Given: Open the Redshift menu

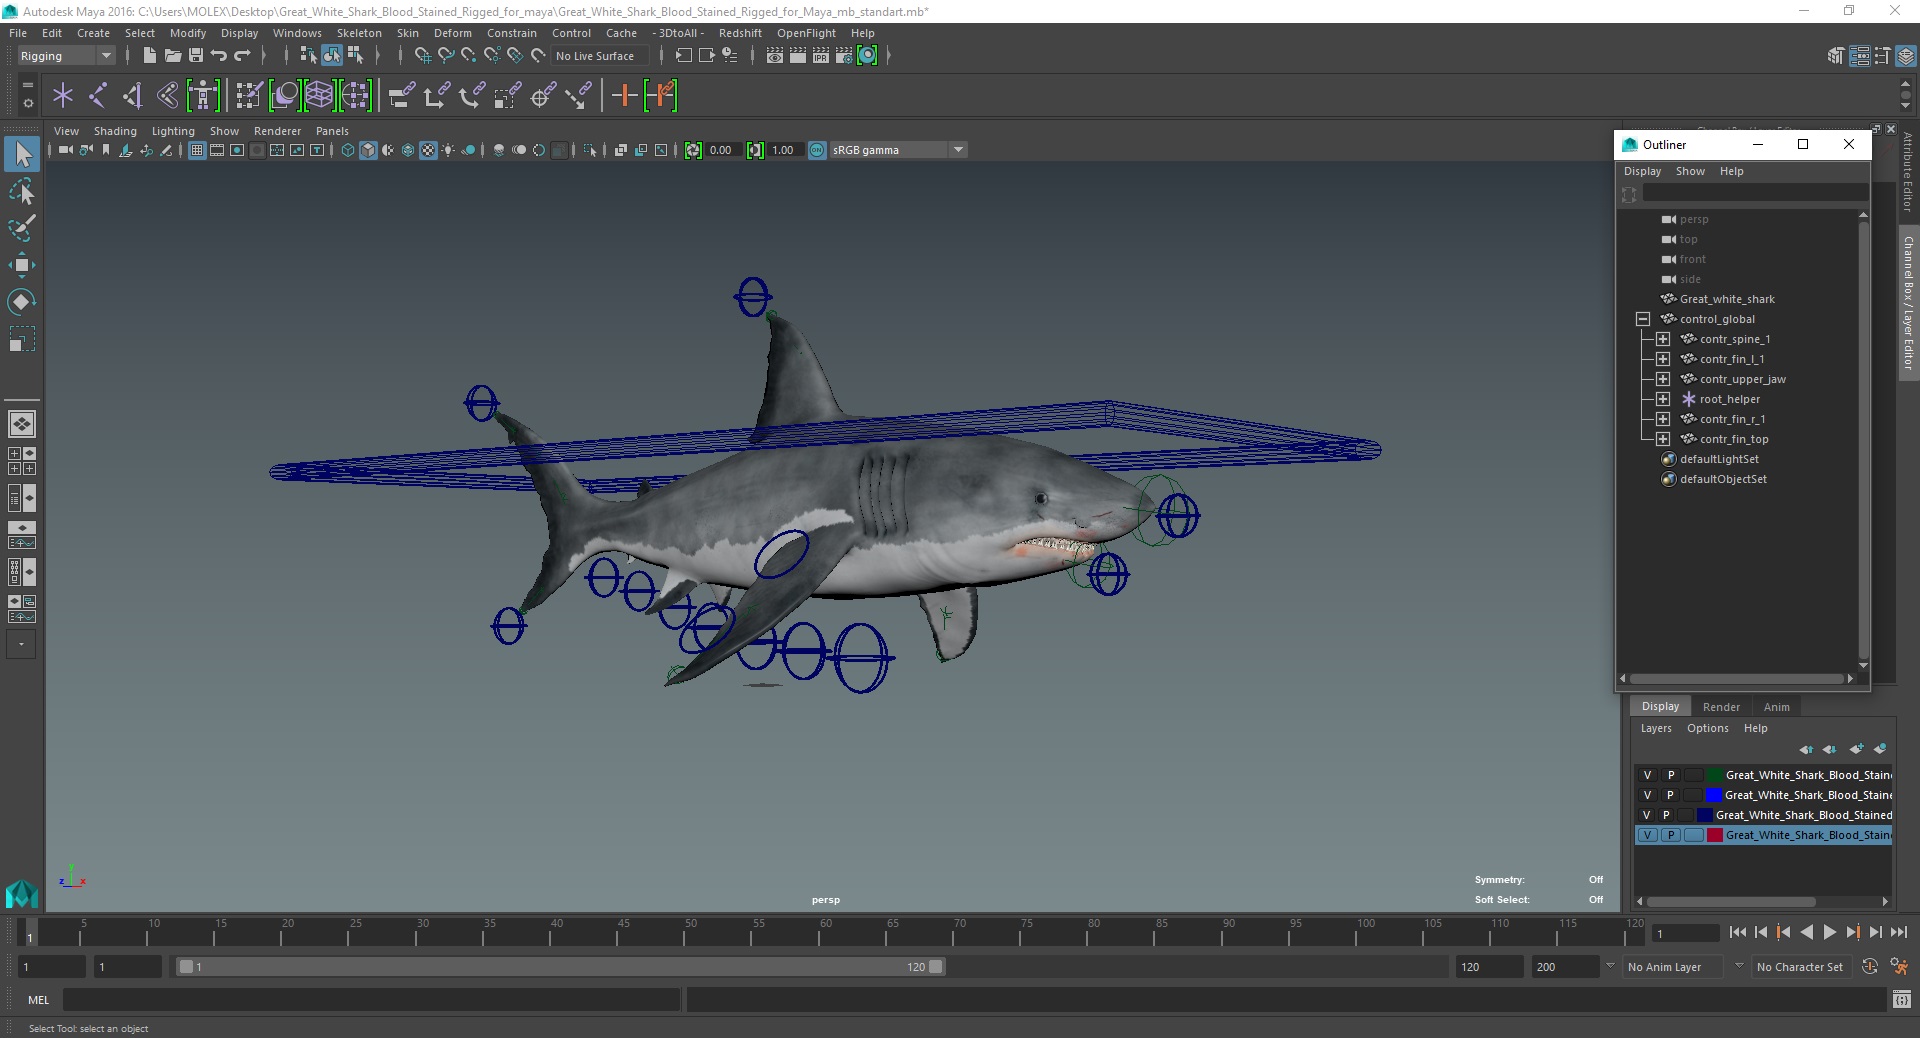Looking at the screenshot, I should point(740,33).
